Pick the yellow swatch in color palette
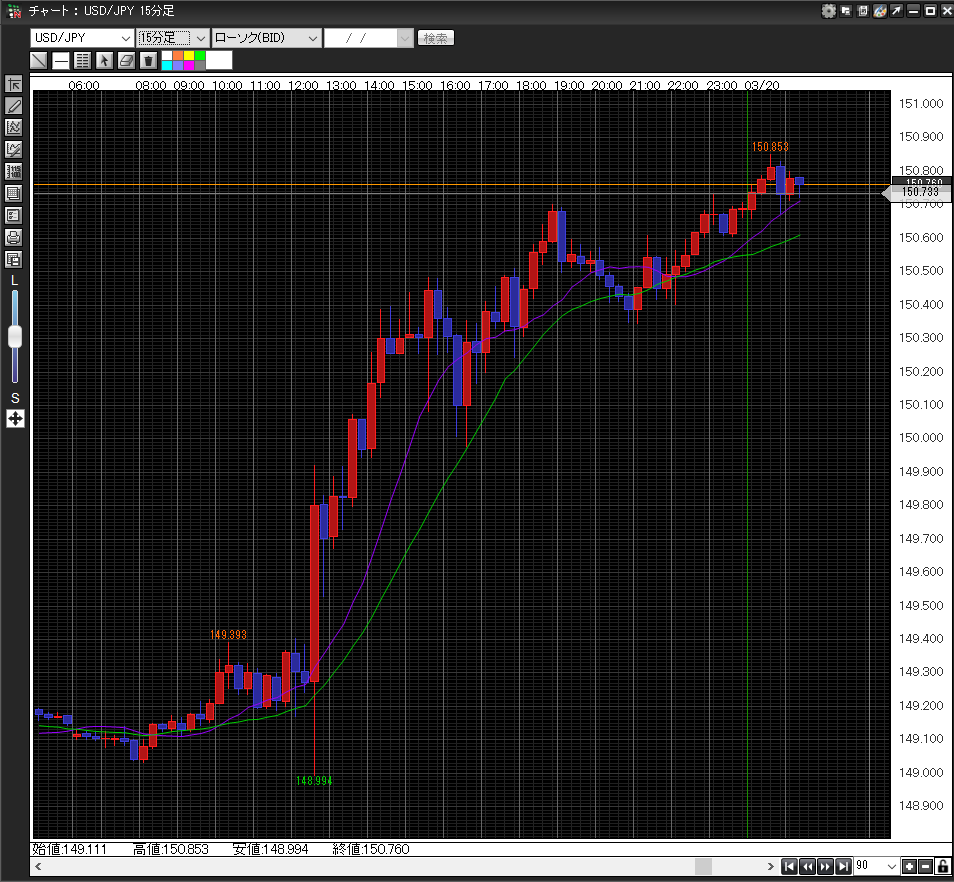954x882 pixels. click(188, 55)
